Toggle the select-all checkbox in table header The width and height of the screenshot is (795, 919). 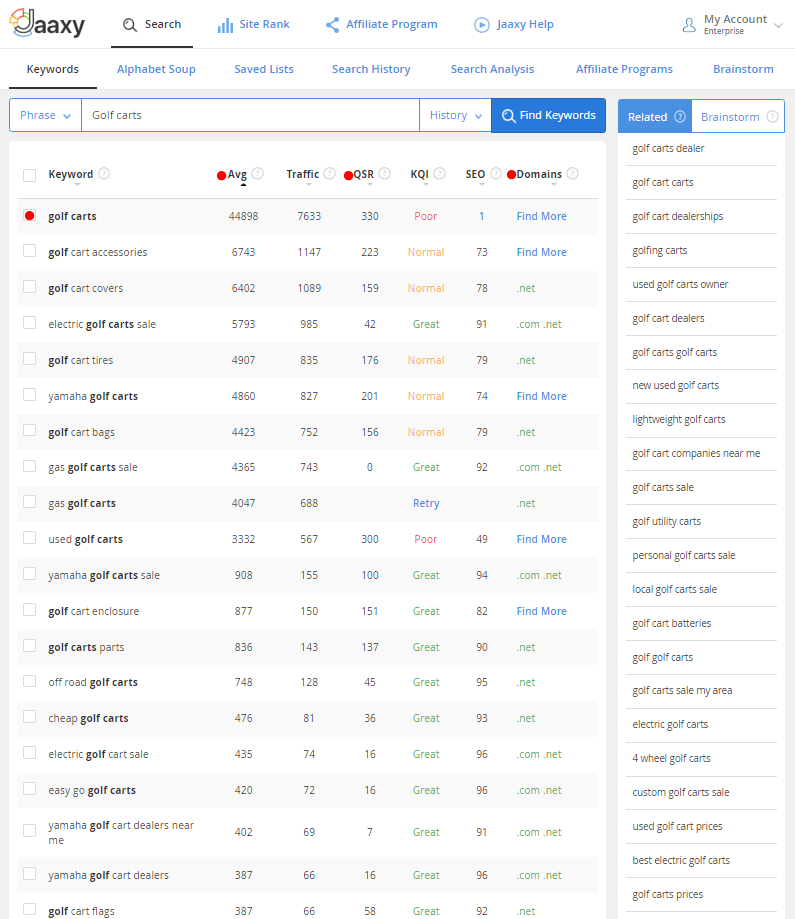(29, 175)
